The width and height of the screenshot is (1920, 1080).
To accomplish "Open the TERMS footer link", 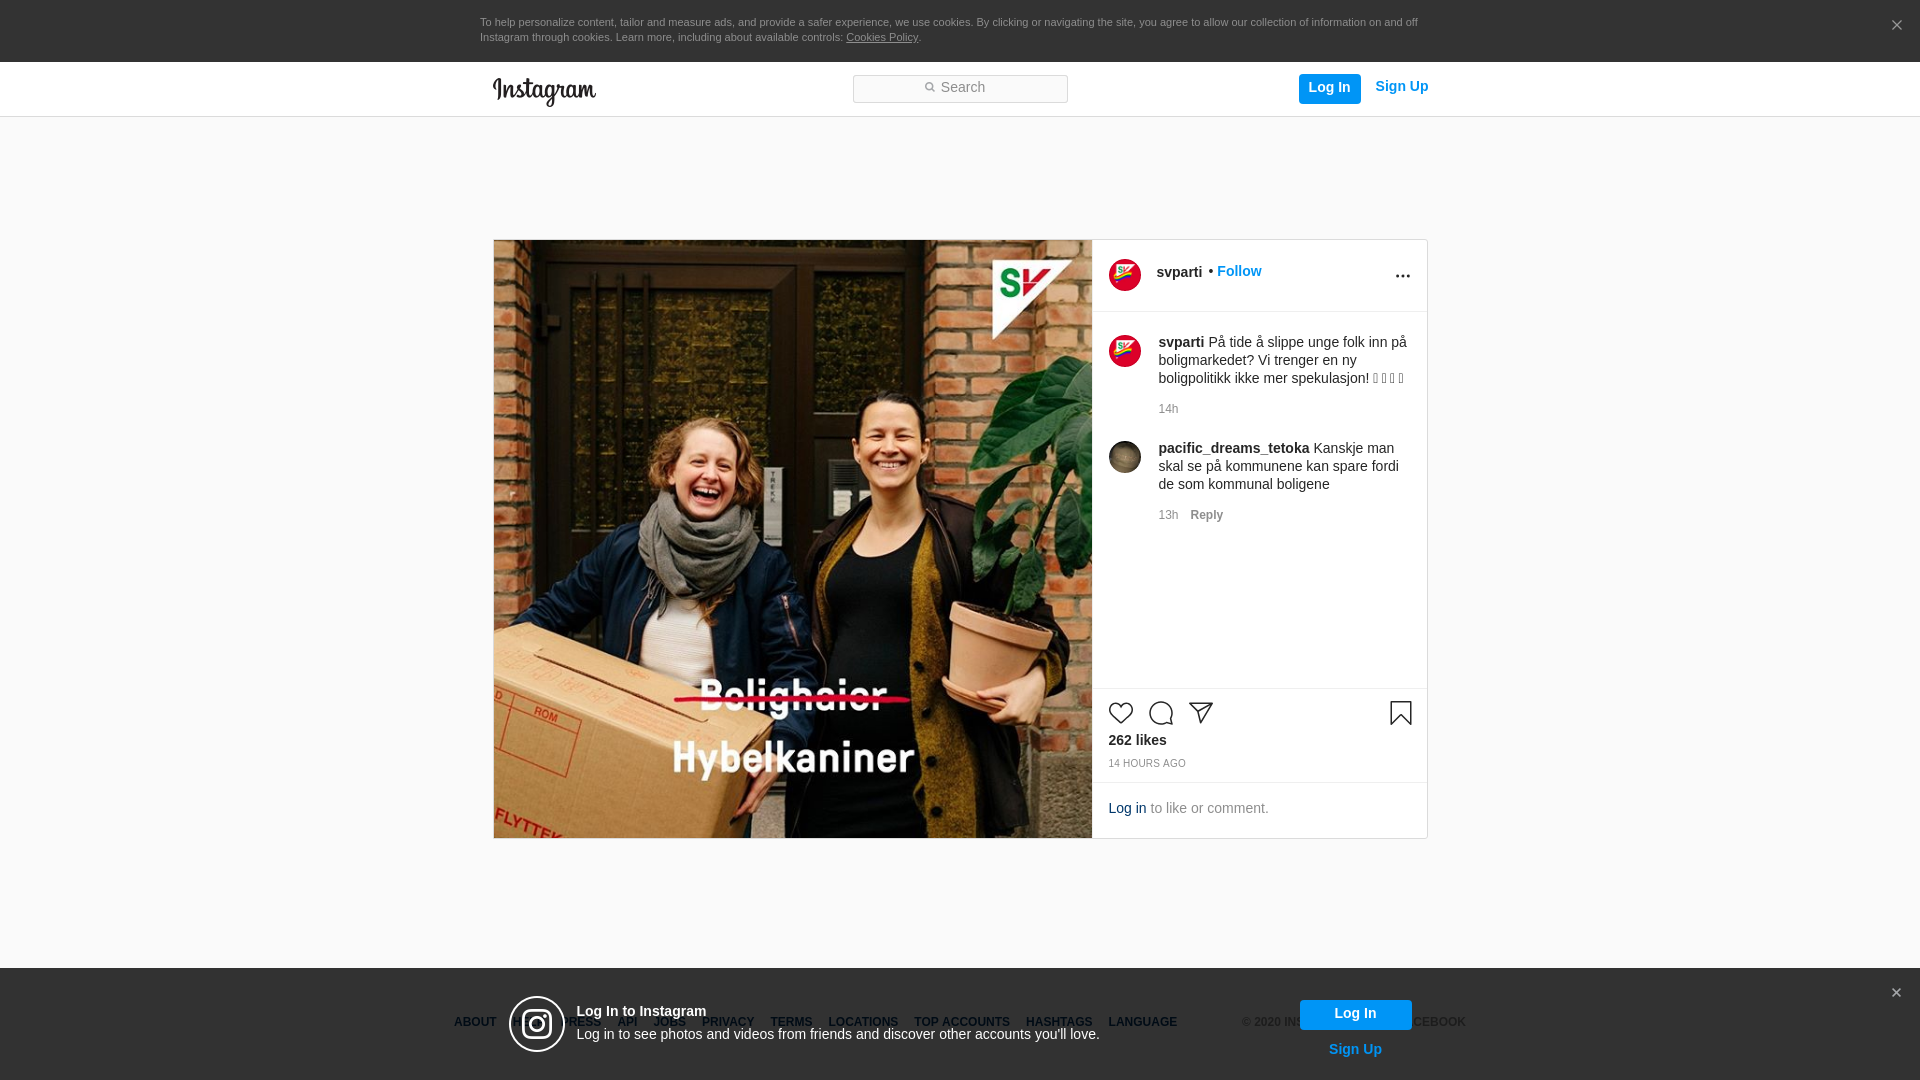I will coord(791,1022).
